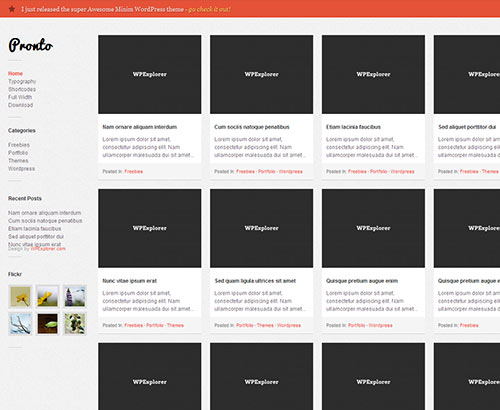Follow the WPExplorer.com design credit link
The height and width of the screenshot is (410, 500).
(x=48, y=249)
